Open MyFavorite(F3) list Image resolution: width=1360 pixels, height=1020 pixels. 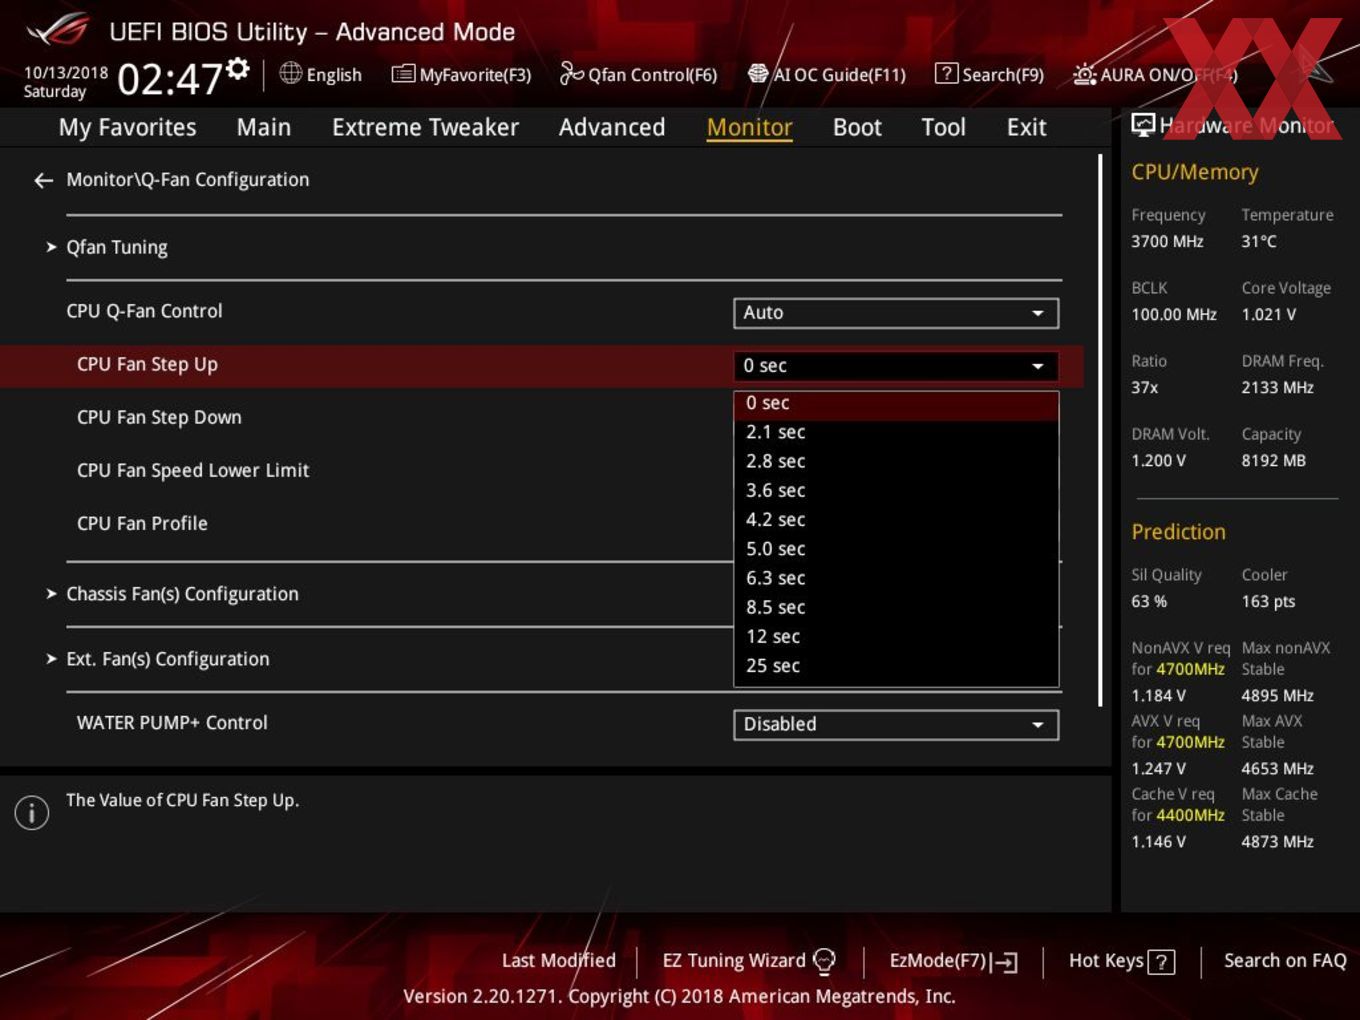(461, 74)
